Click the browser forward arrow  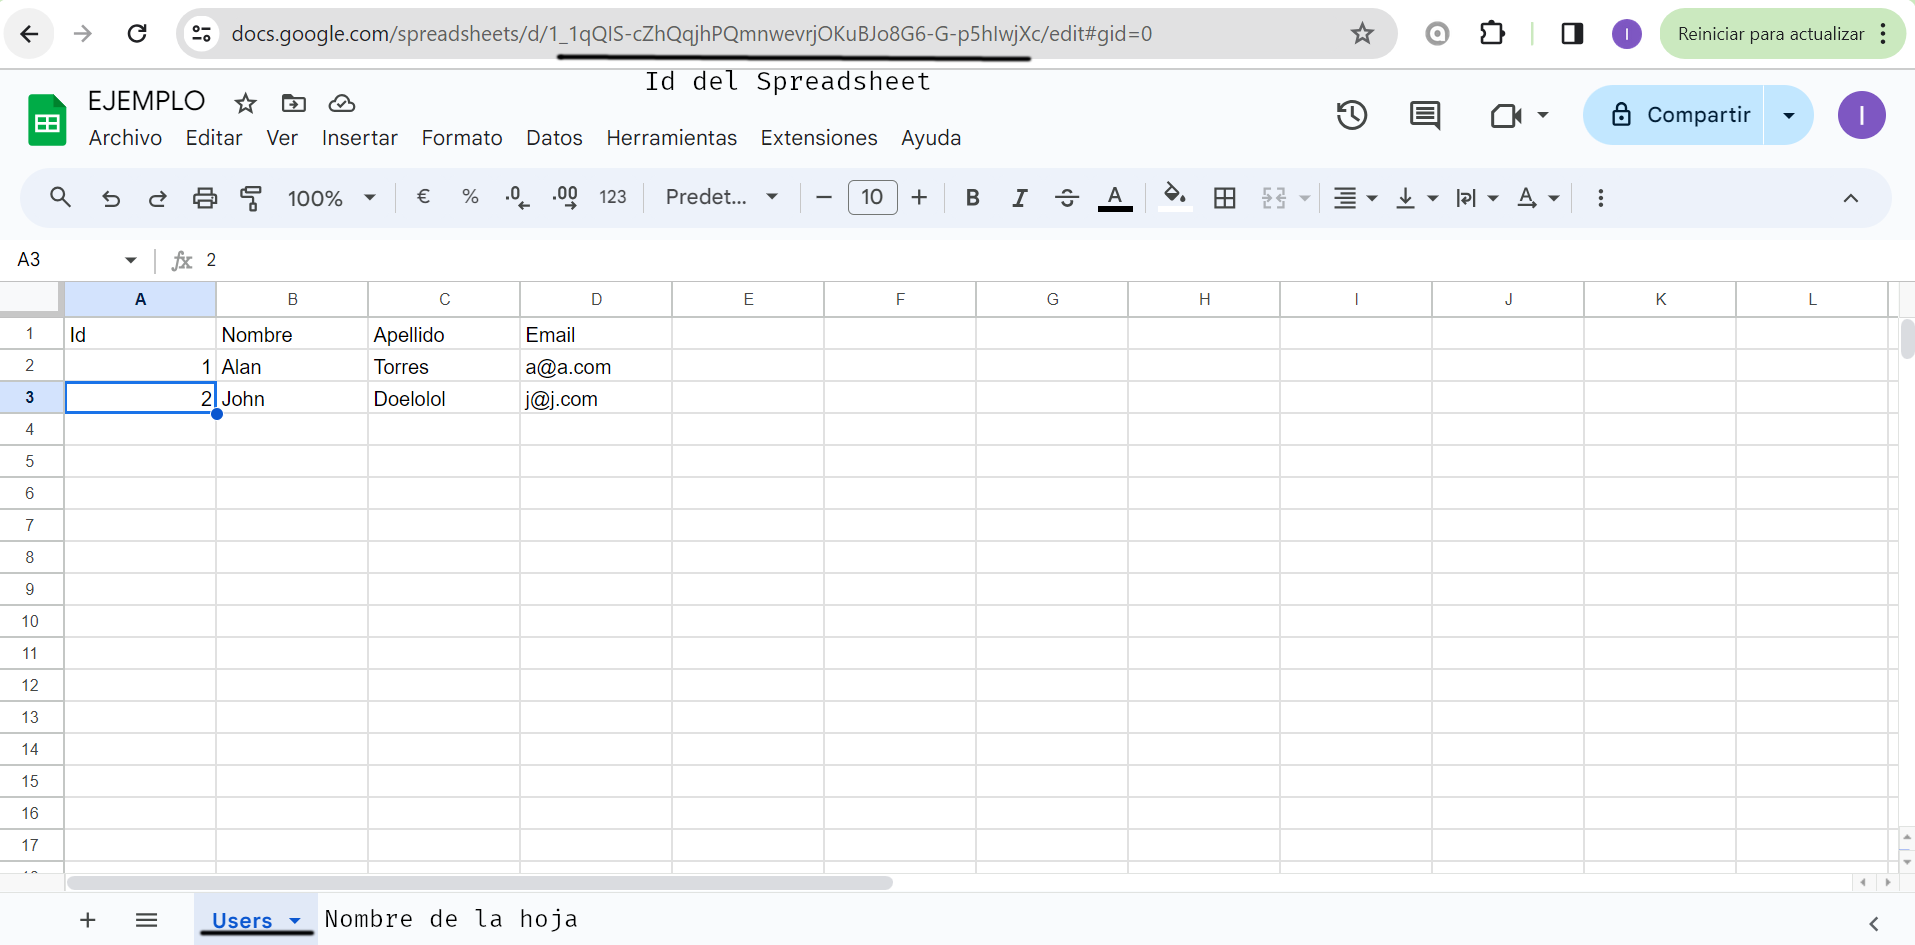point(83,34)
